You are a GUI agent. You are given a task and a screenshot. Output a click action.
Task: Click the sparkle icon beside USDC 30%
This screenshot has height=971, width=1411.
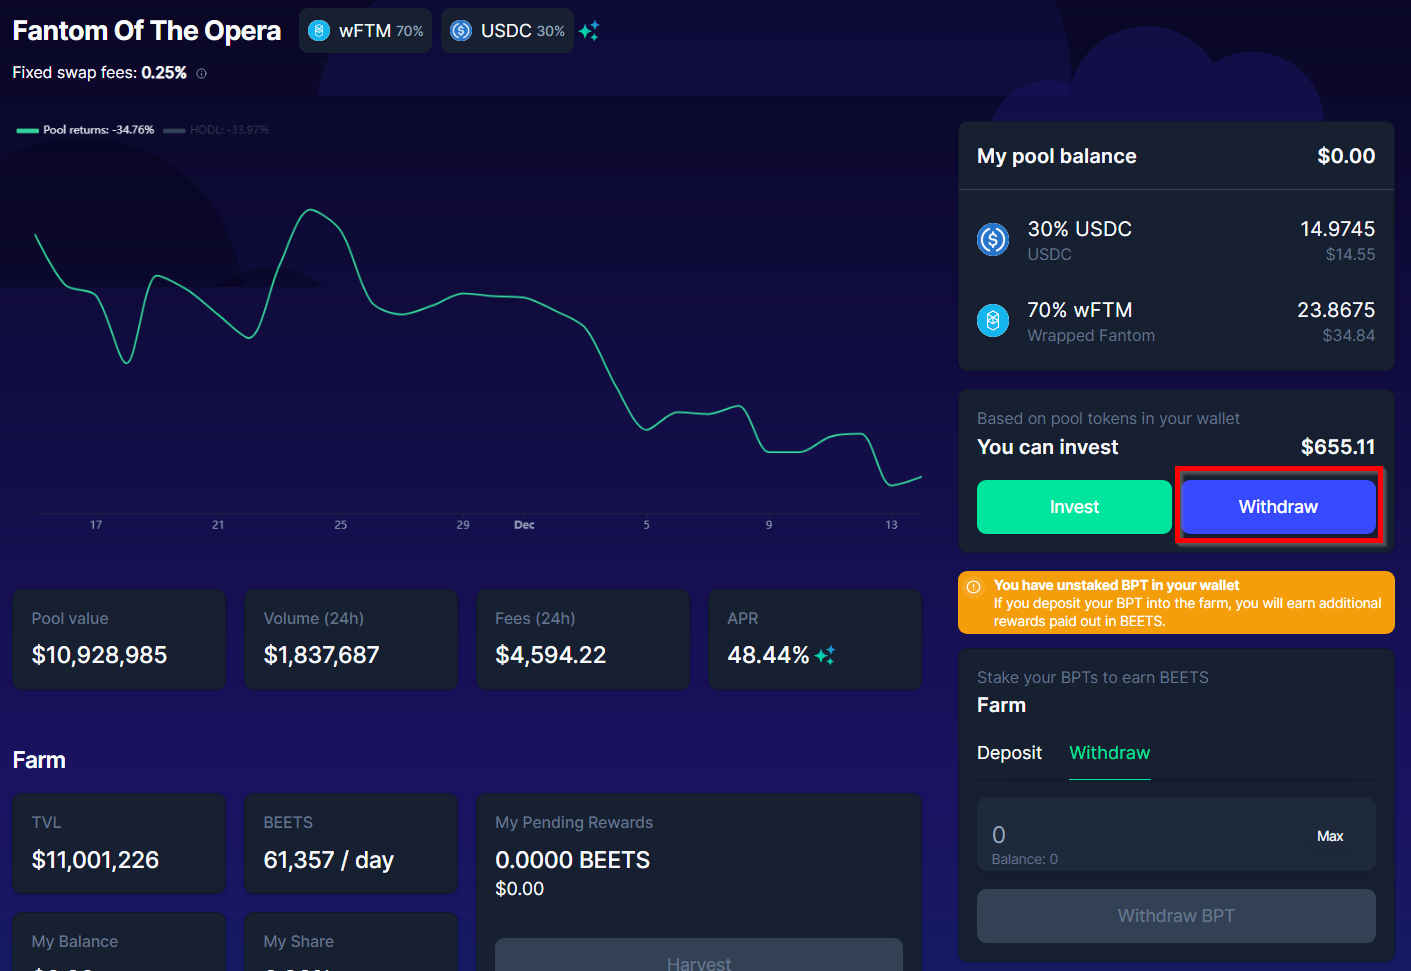[589, 31]
